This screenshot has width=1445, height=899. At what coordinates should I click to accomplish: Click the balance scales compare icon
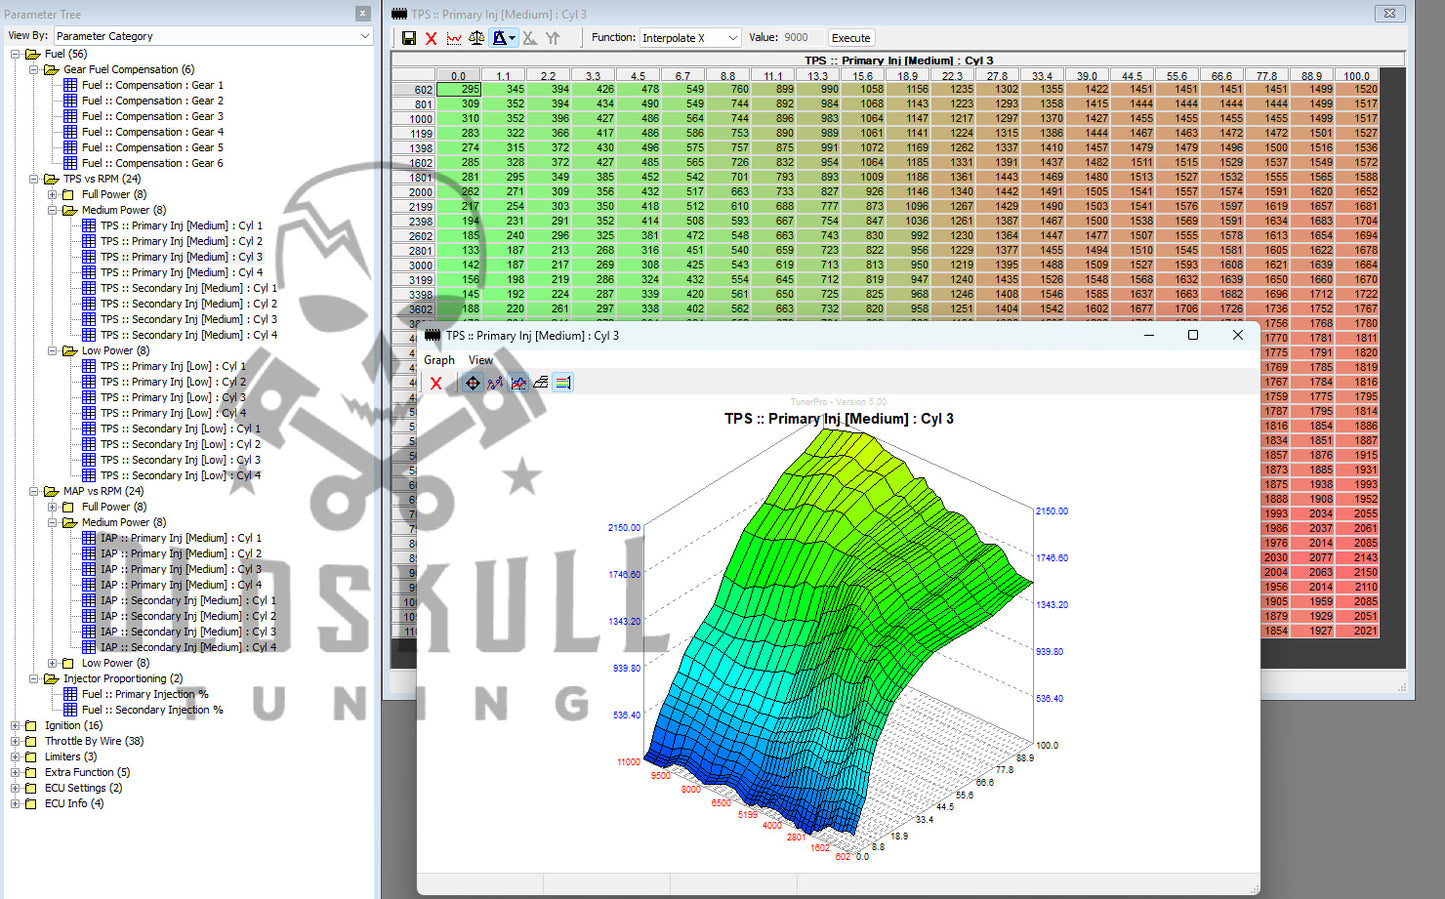[x=477, y=38]
